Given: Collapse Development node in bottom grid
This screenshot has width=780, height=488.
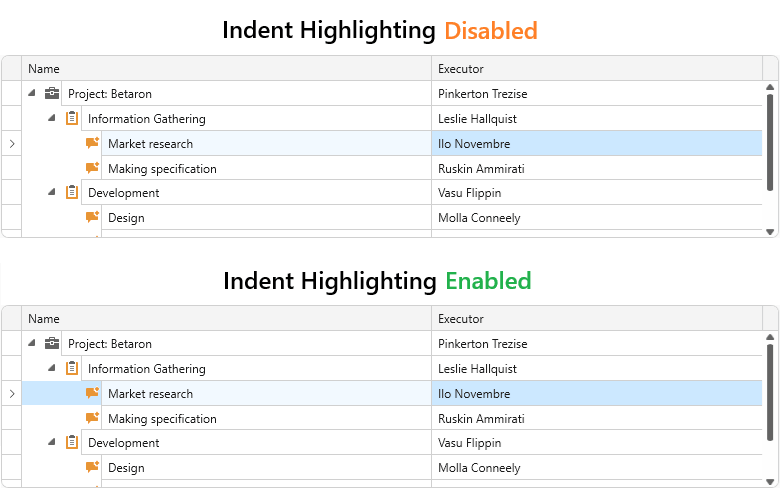Looking at the screenshot, I should 52,442.
